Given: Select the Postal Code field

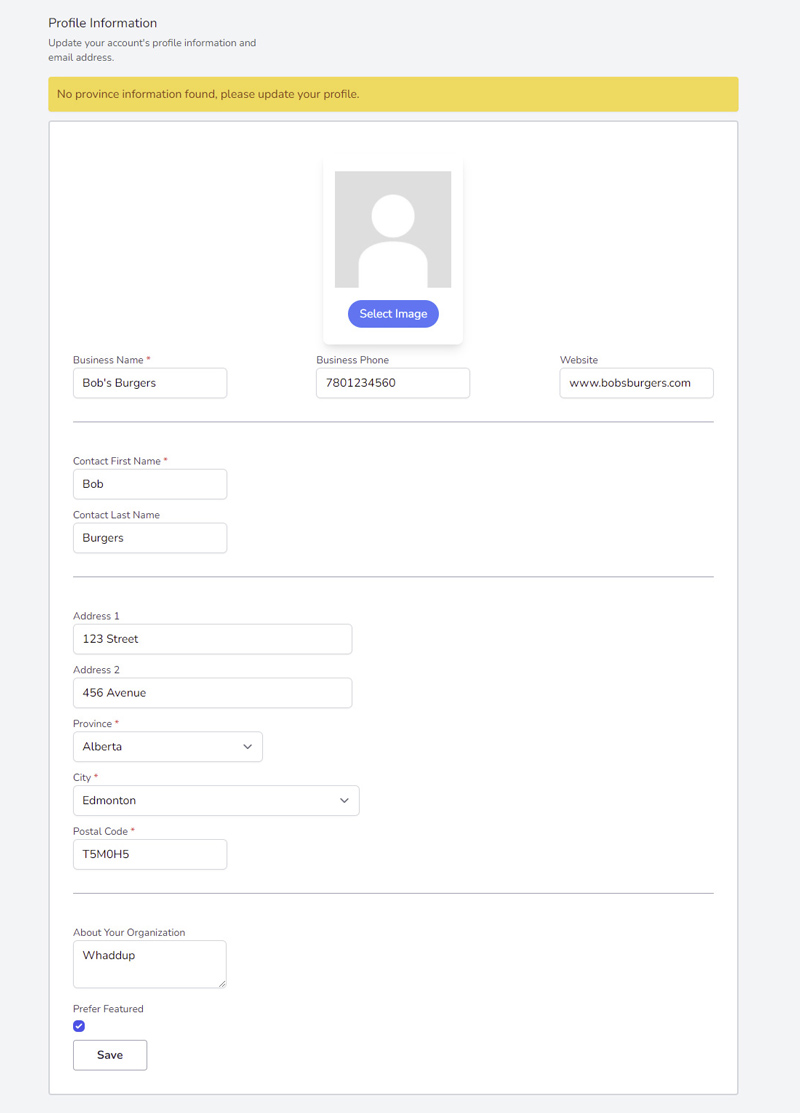Looking at the screenshot, I should pyautogui.click(x=150, y=854).
